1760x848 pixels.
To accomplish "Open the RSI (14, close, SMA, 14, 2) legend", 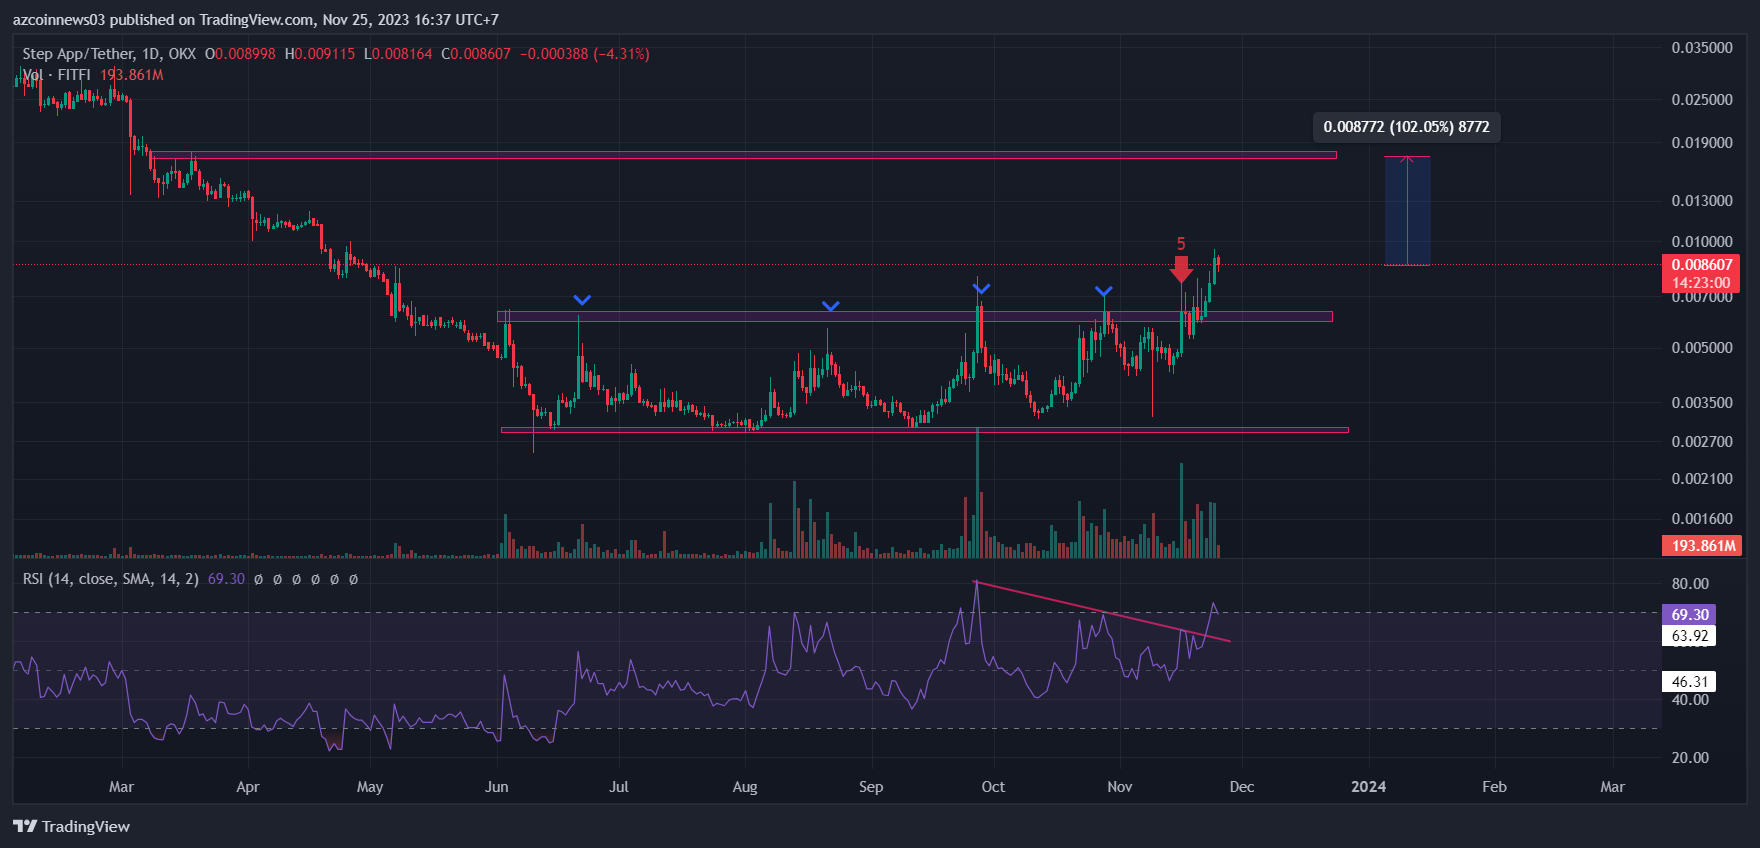I will point(111,579).
